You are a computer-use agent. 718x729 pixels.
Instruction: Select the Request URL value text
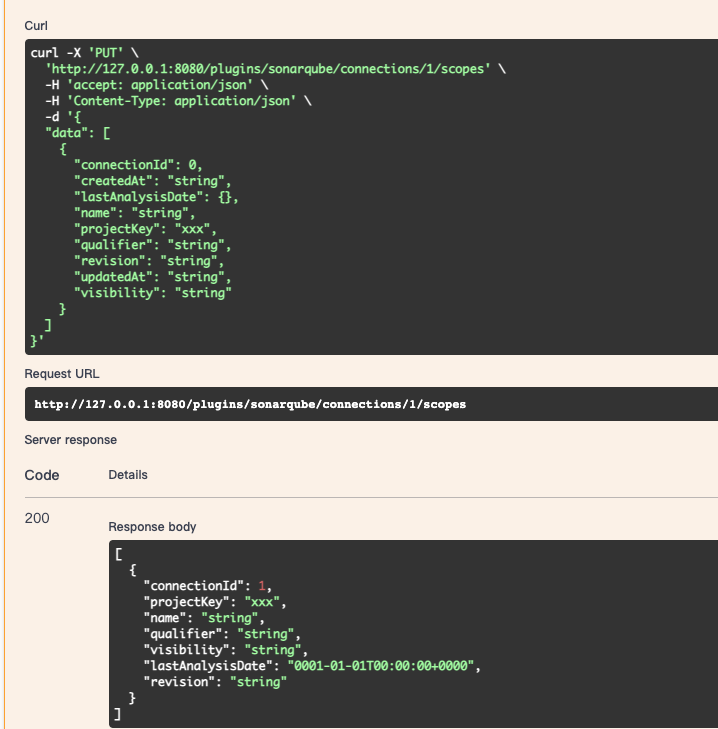(x=250, y=404)
